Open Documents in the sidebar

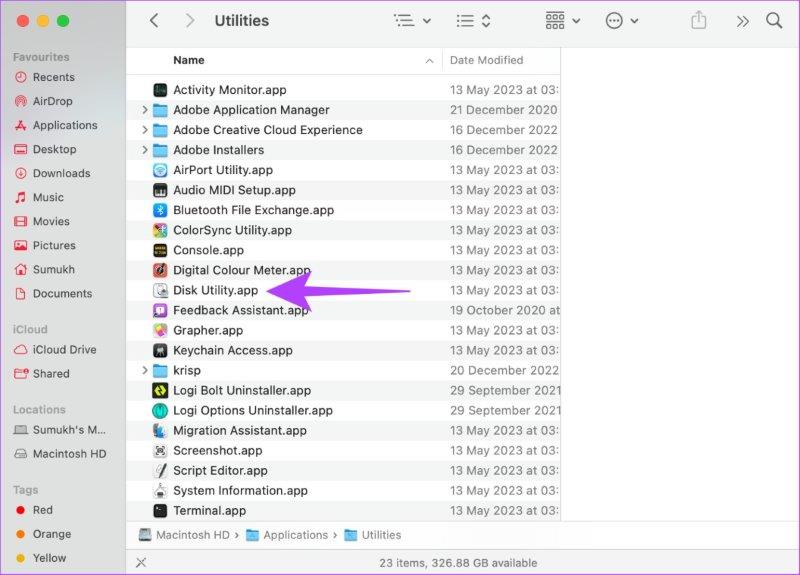pos(54,294)
